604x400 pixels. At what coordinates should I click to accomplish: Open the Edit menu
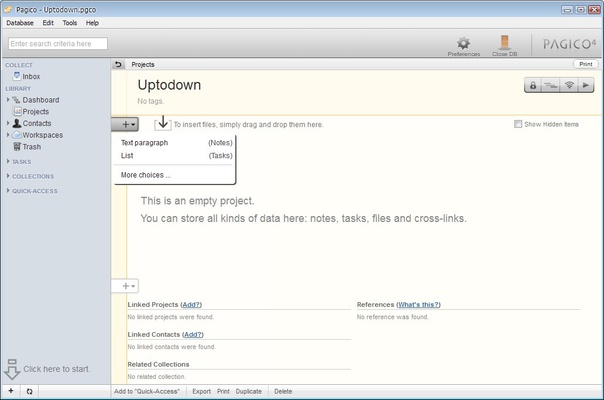coord(48,23)
